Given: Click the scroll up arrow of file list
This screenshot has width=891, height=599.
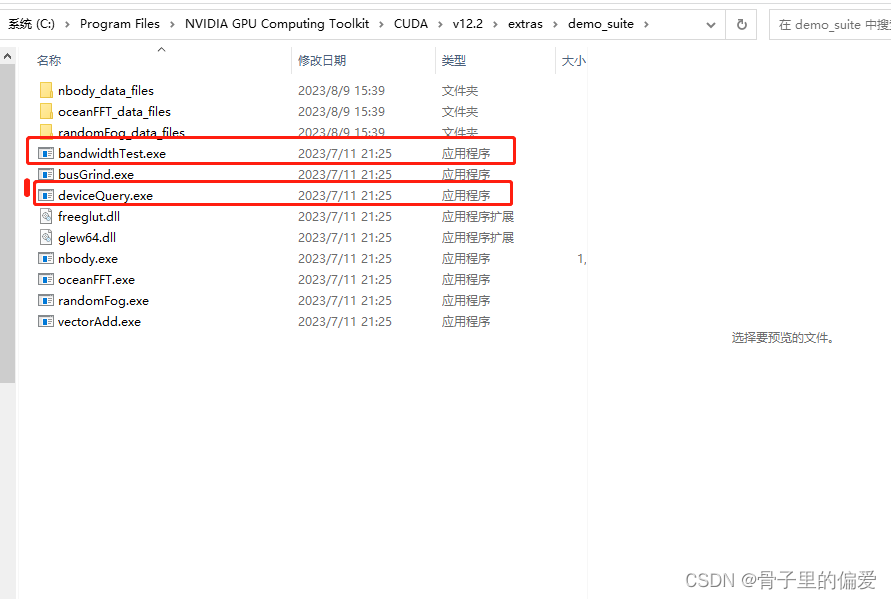Looking at the screenshot, I should point(7,56).
